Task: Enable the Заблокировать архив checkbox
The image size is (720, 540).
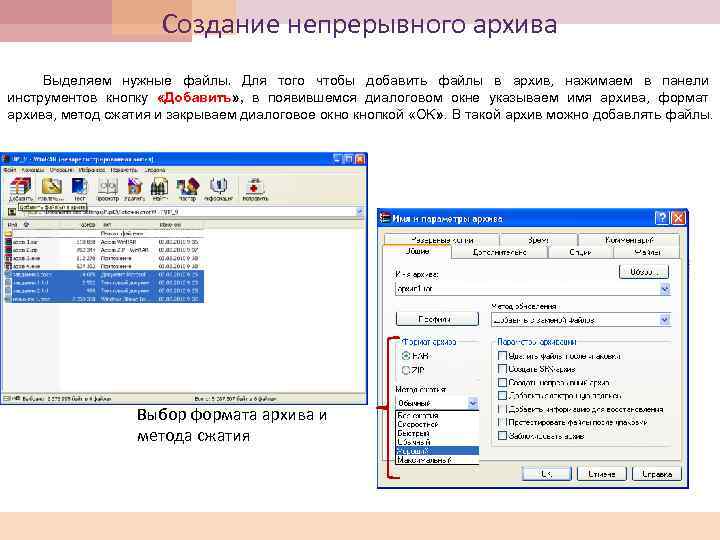Action: pos(502,435)
